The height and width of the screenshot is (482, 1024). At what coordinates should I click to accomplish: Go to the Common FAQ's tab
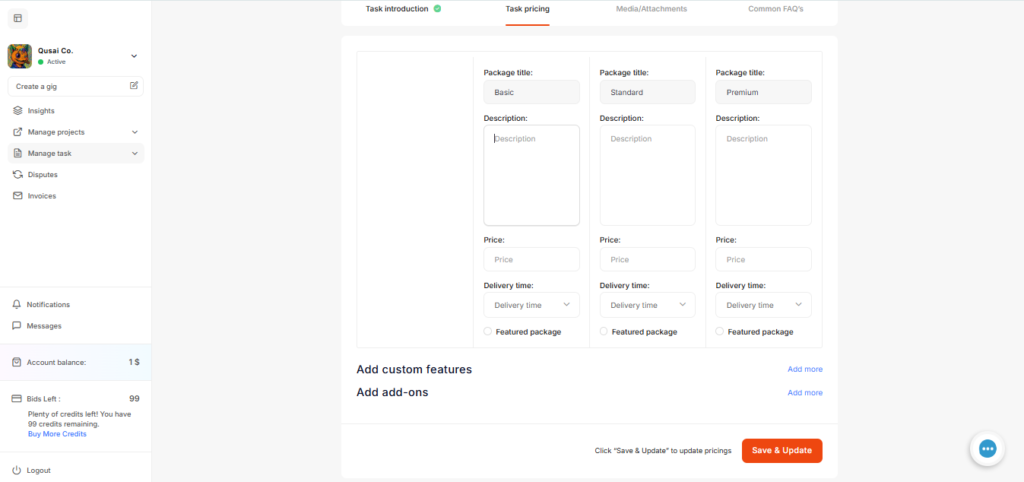775,9
